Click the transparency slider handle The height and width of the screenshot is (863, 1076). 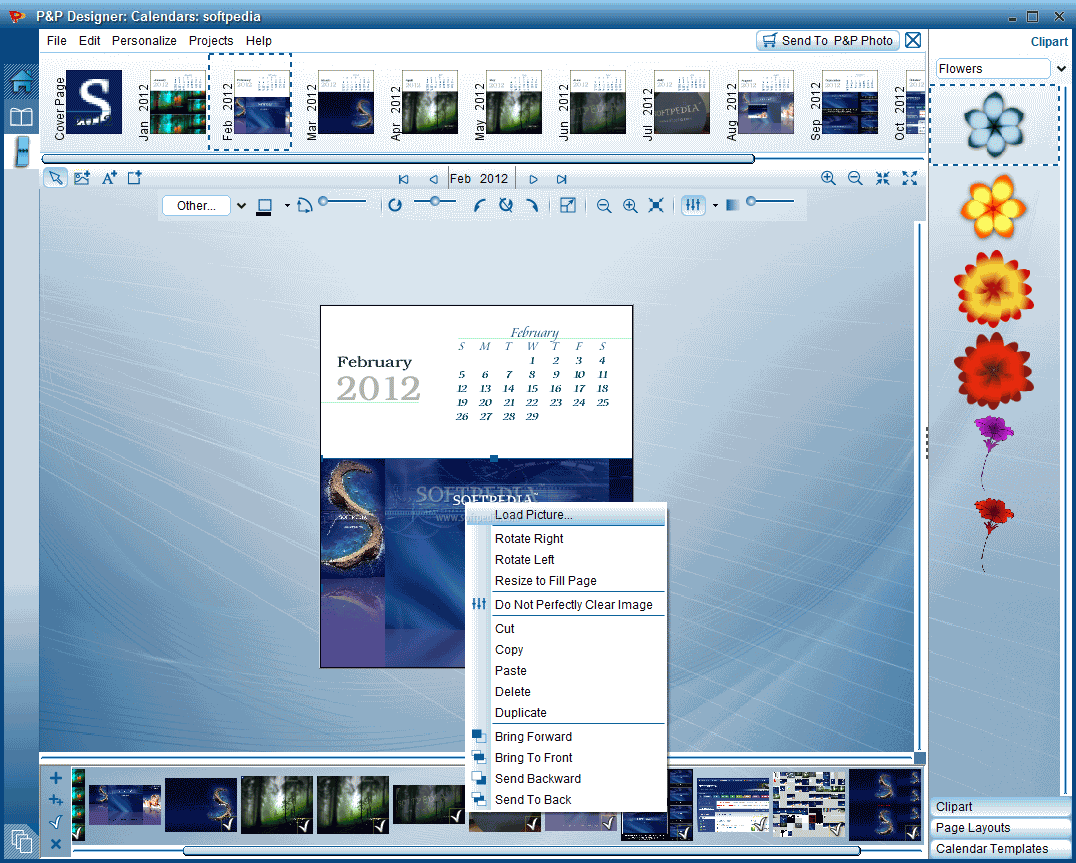(751, 202)
